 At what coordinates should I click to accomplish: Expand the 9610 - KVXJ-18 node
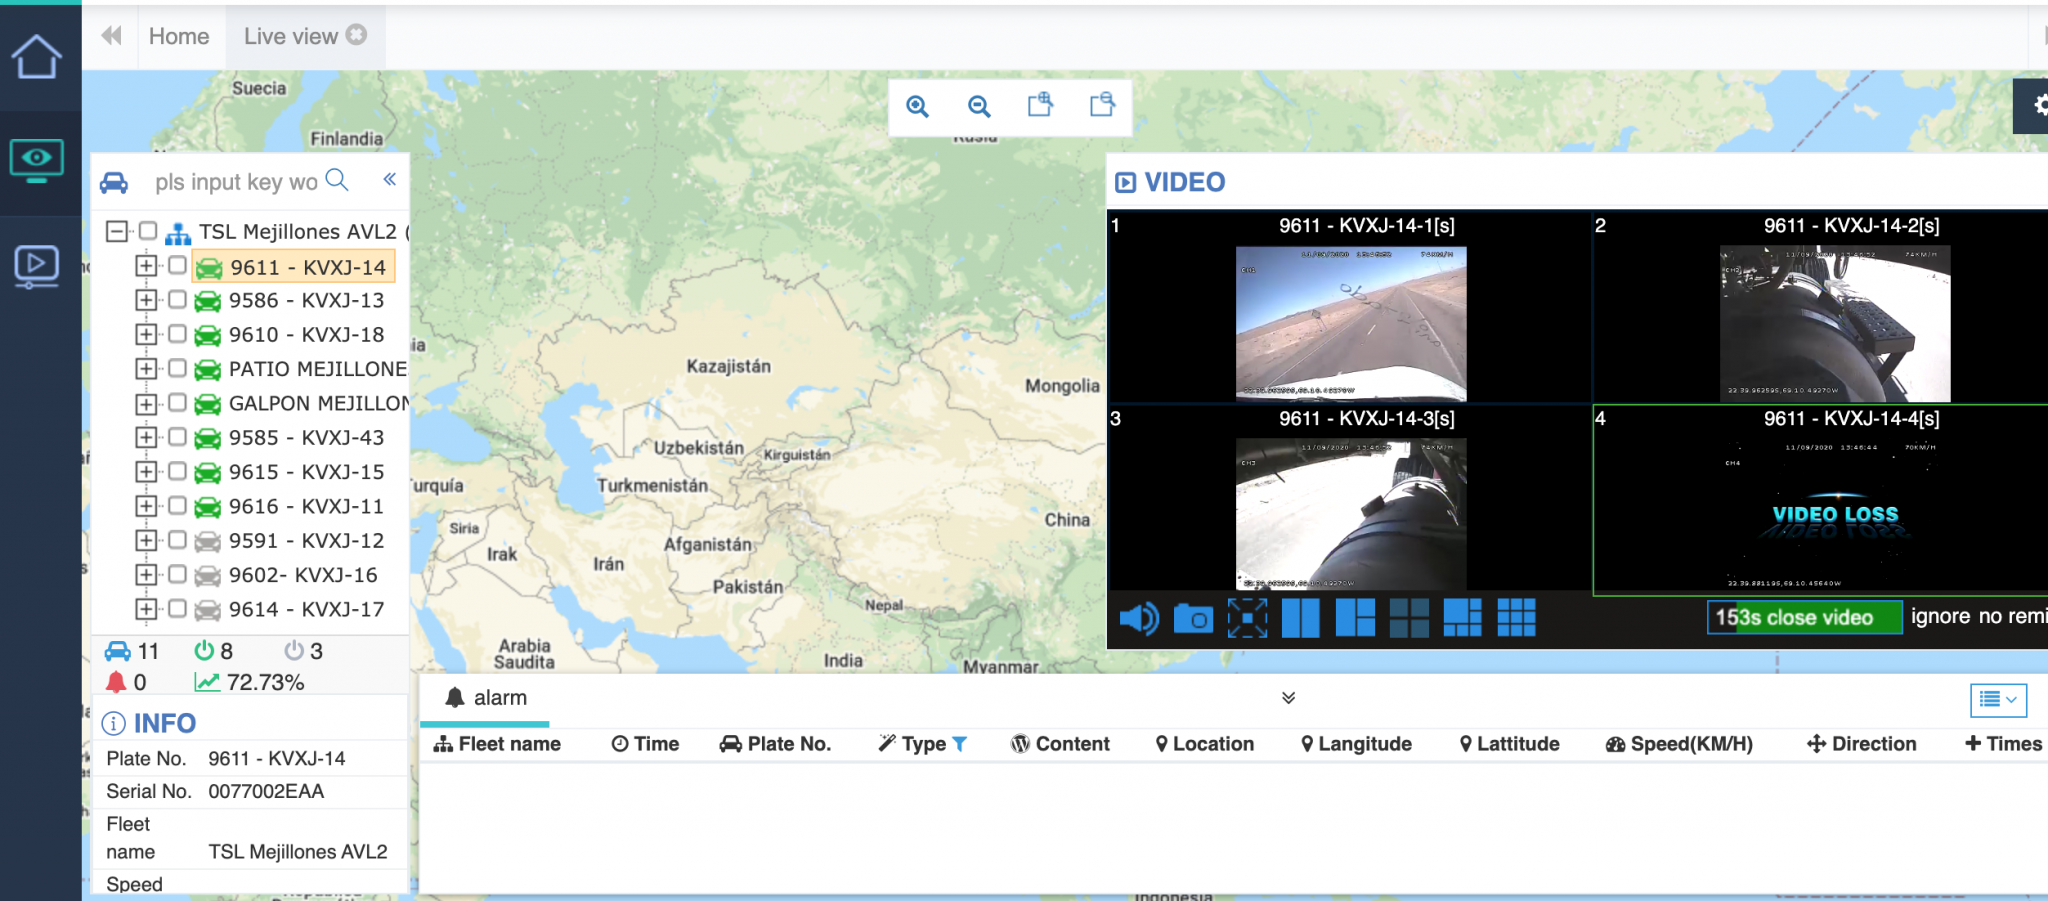[146, 334]
